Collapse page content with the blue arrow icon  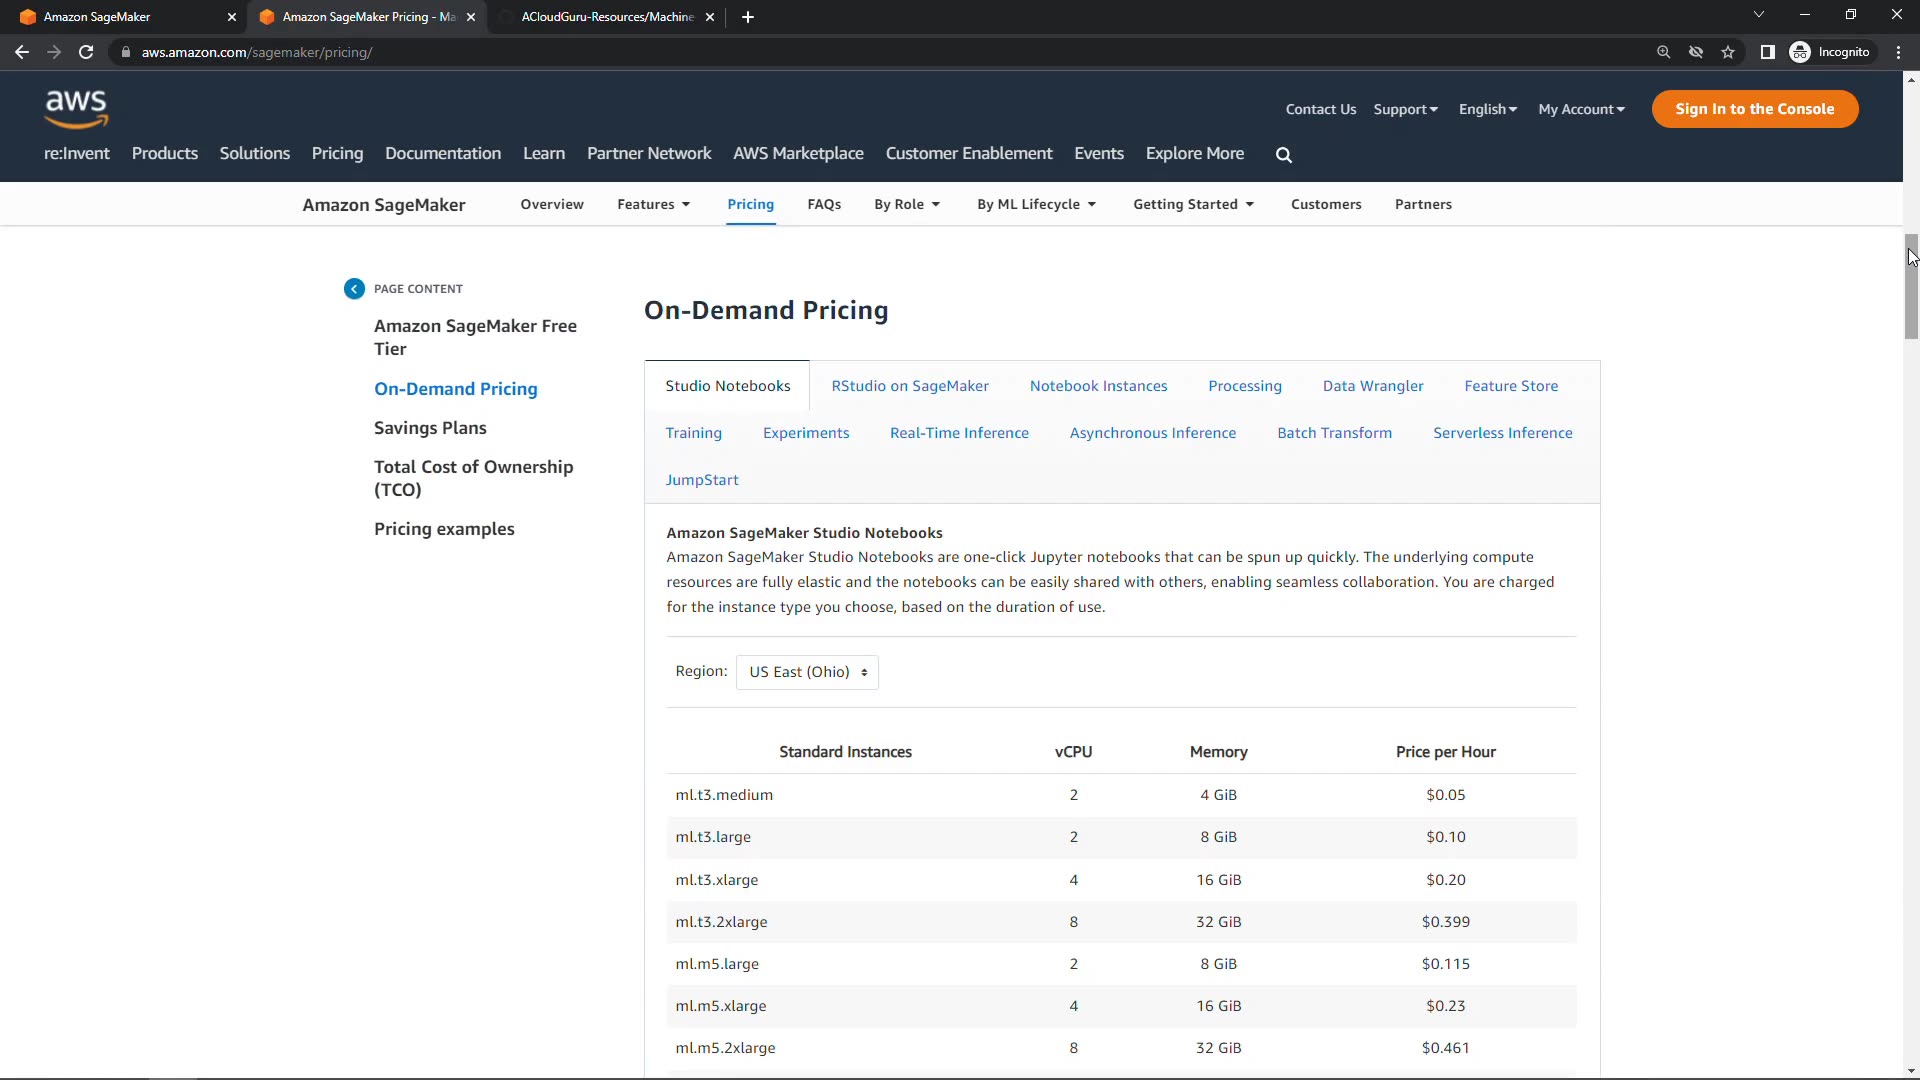point(354,289)
